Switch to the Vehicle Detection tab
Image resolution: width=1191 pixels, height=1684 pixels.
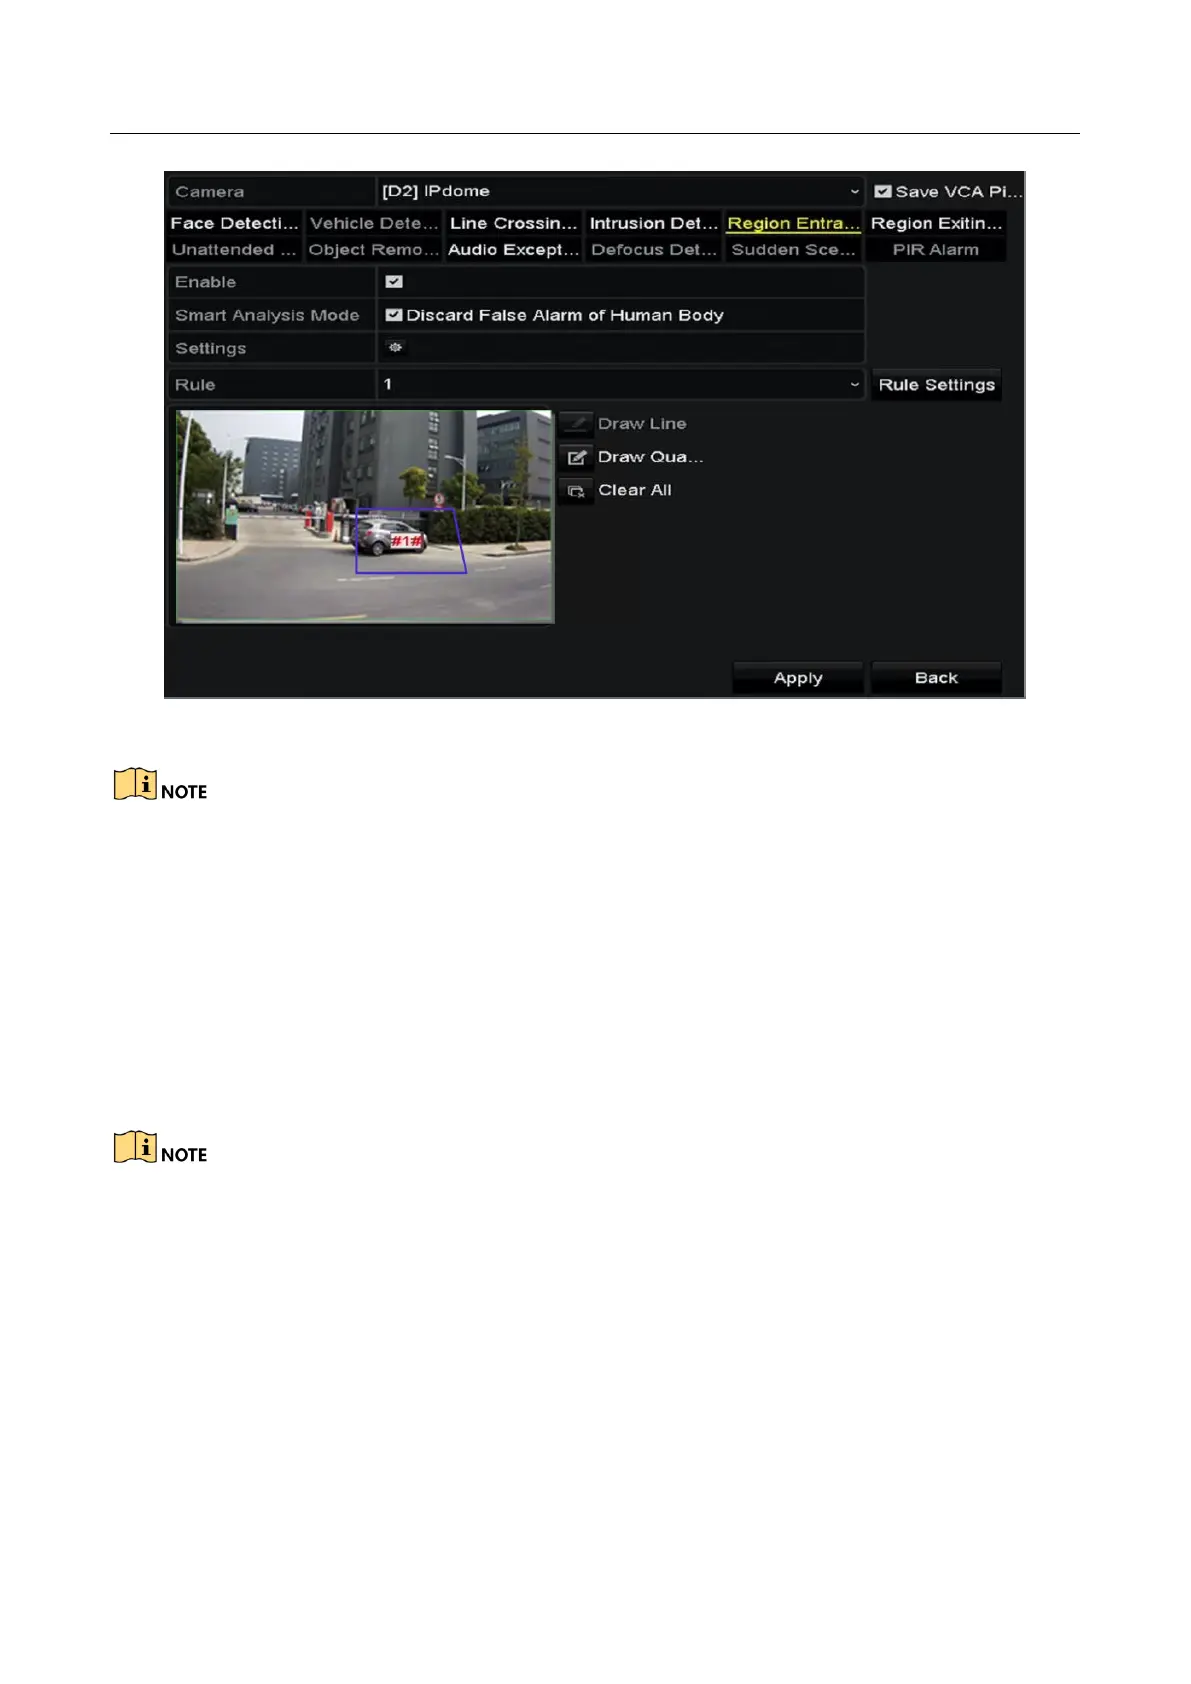pos(373,223)
